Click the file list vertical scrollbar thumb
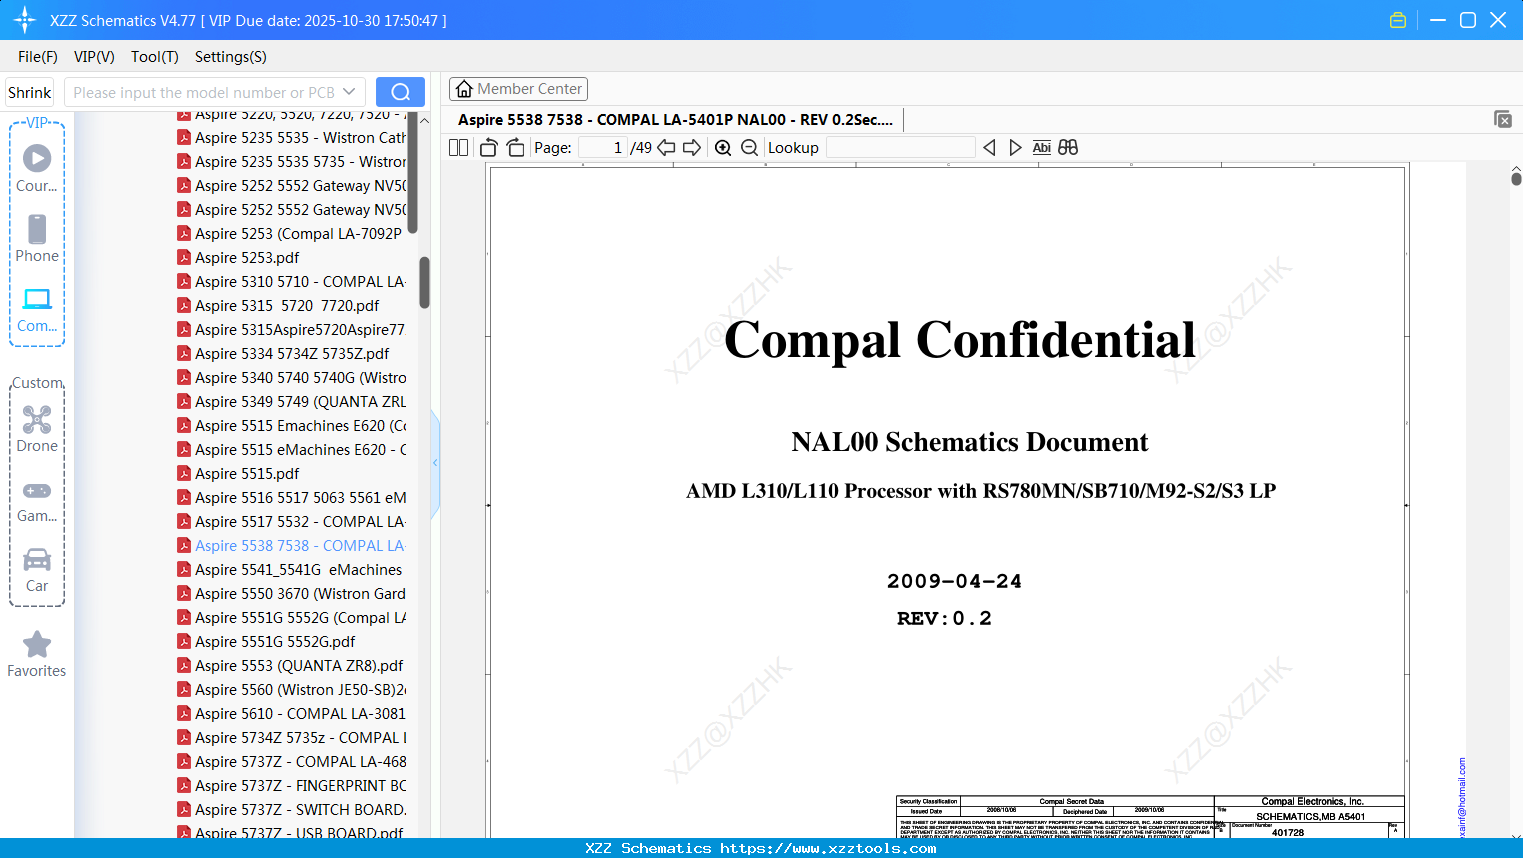The width and height of the screenshot is (1523, 858). pos(424,283)
